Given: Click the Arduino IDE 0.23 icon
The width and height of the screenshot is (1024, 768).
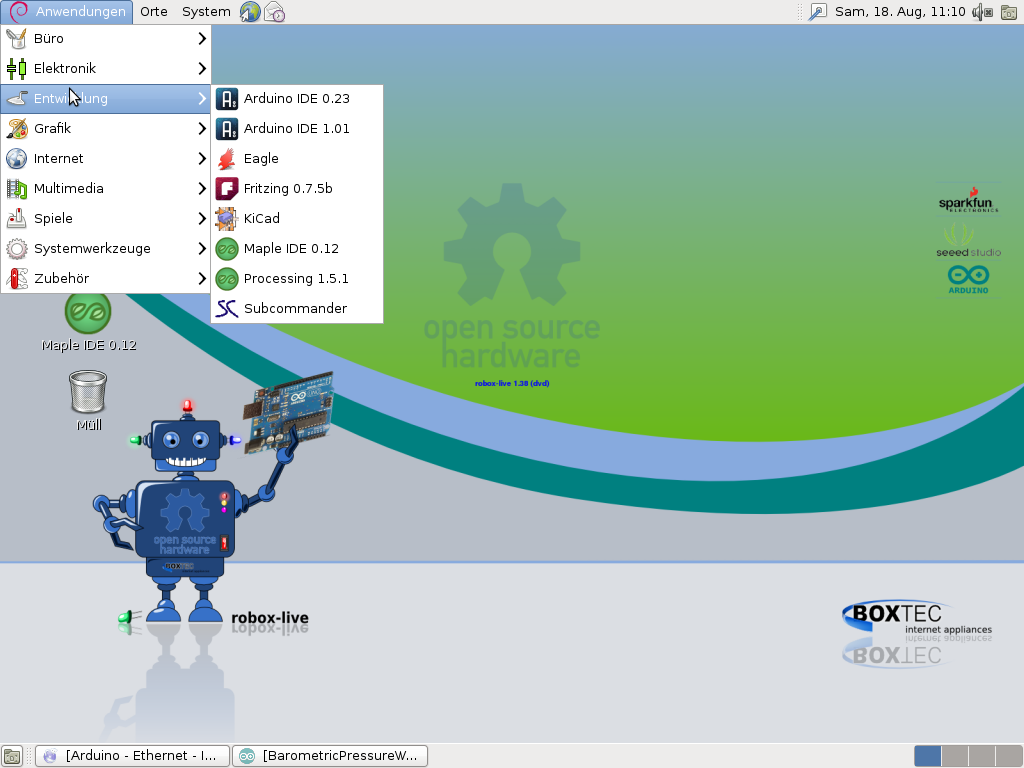Looking at the screenshot, I should tap(227, 99).
